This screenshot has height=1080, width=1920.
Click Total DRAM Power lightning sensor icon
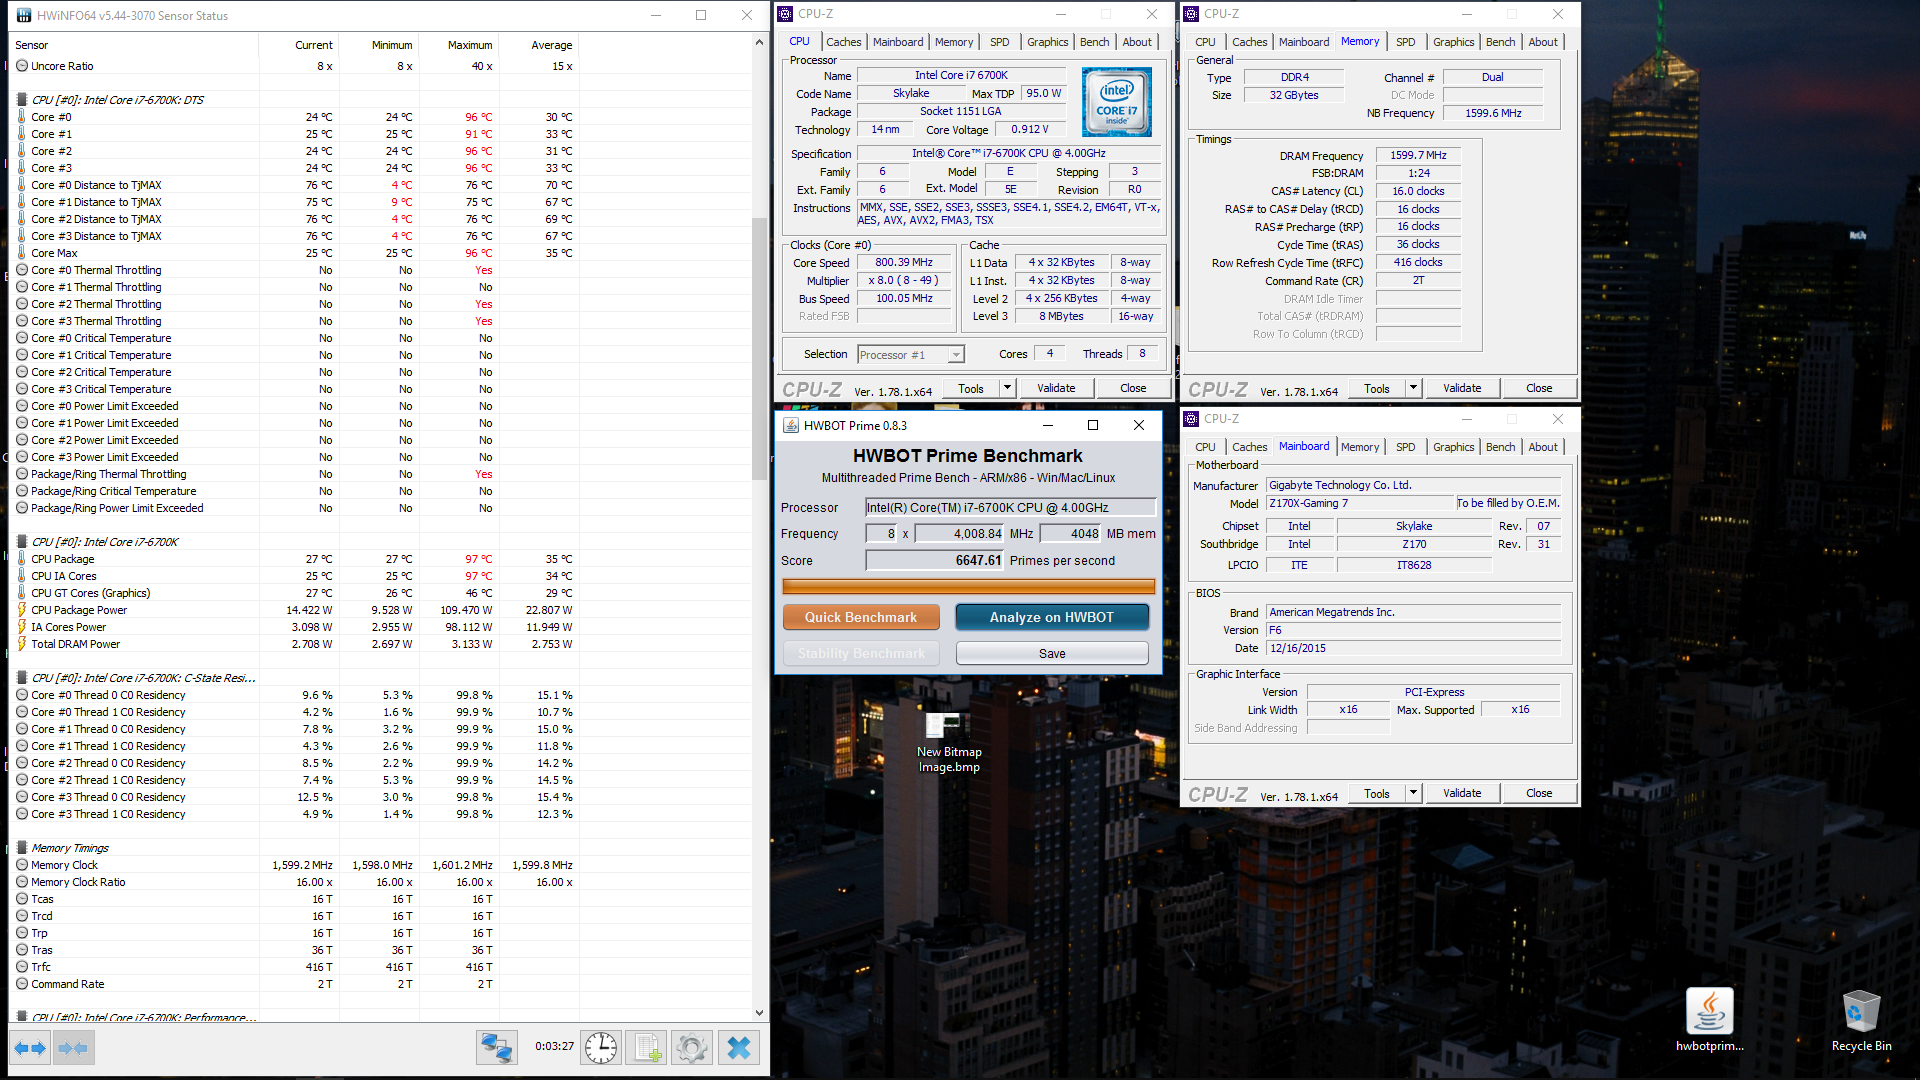click(x=22, y=644)
